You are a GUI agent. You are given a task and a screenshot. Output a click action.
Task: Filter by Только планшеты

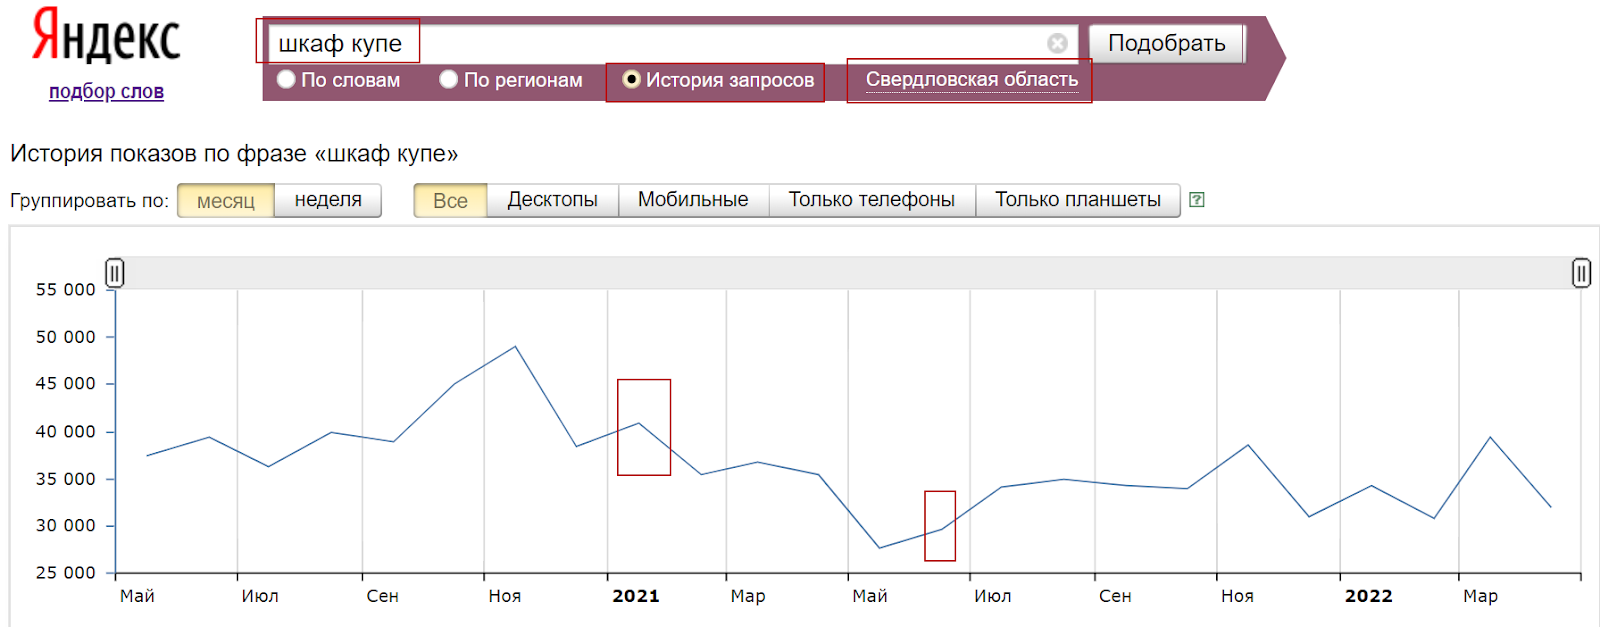point(1077,200)
